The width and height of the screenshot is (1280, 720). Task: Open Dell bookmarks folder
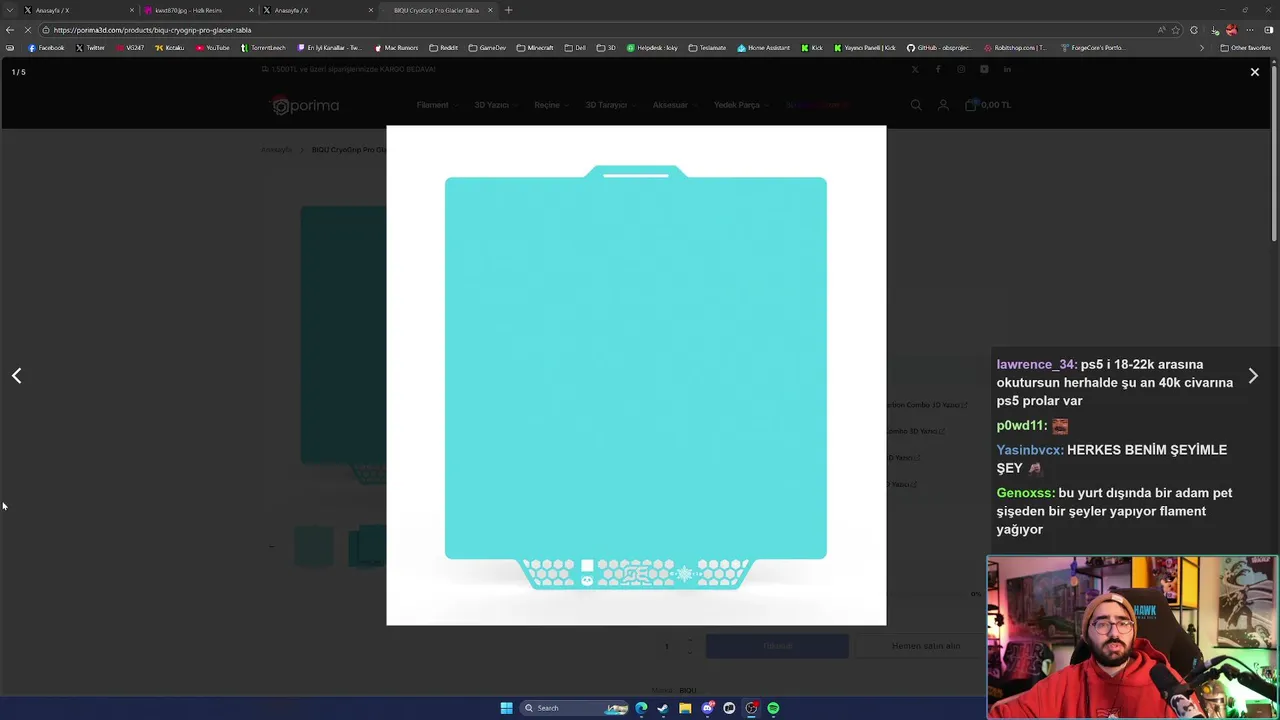[575, 48]
